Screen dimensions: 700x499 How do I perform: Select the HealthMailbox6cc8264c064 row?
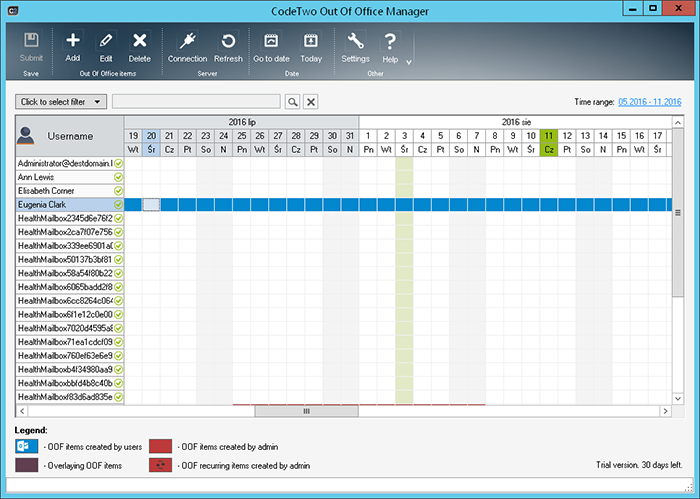click(x=70, y=301)
